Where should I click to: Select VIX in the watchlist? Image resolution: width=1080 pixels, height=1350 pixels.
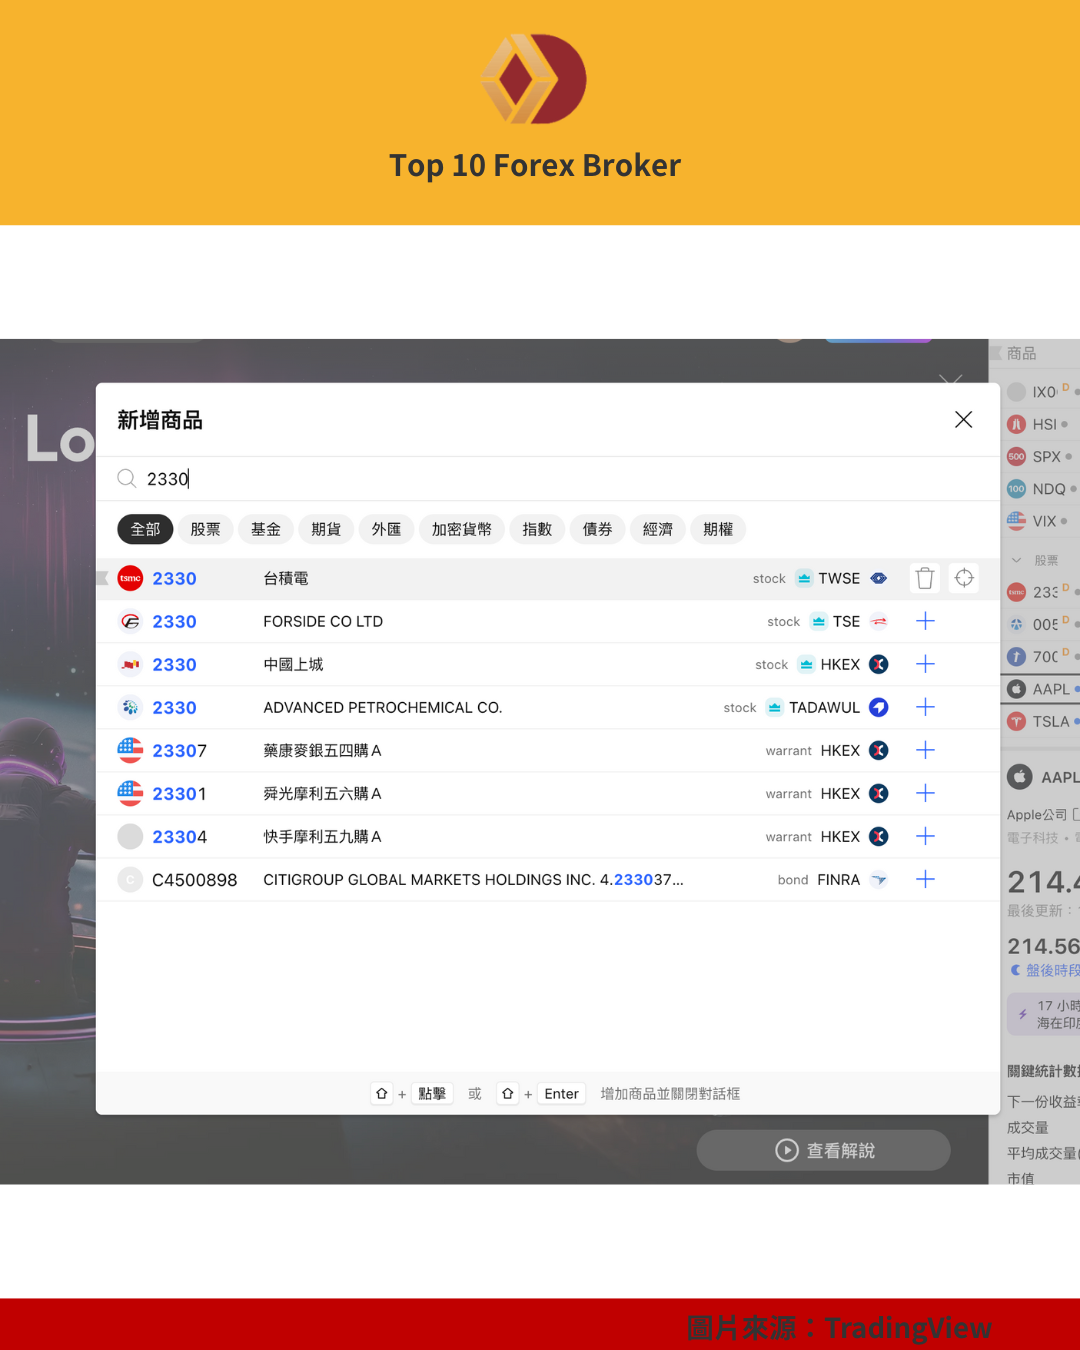point(1040,521)
